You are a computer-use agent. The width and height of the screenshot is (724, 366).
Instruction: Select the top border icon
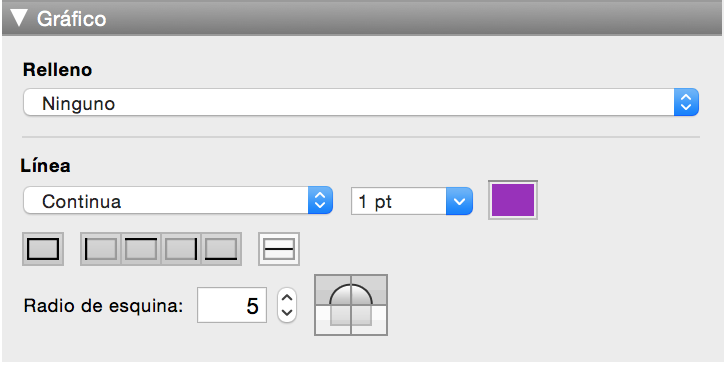(x=141, y=249)
